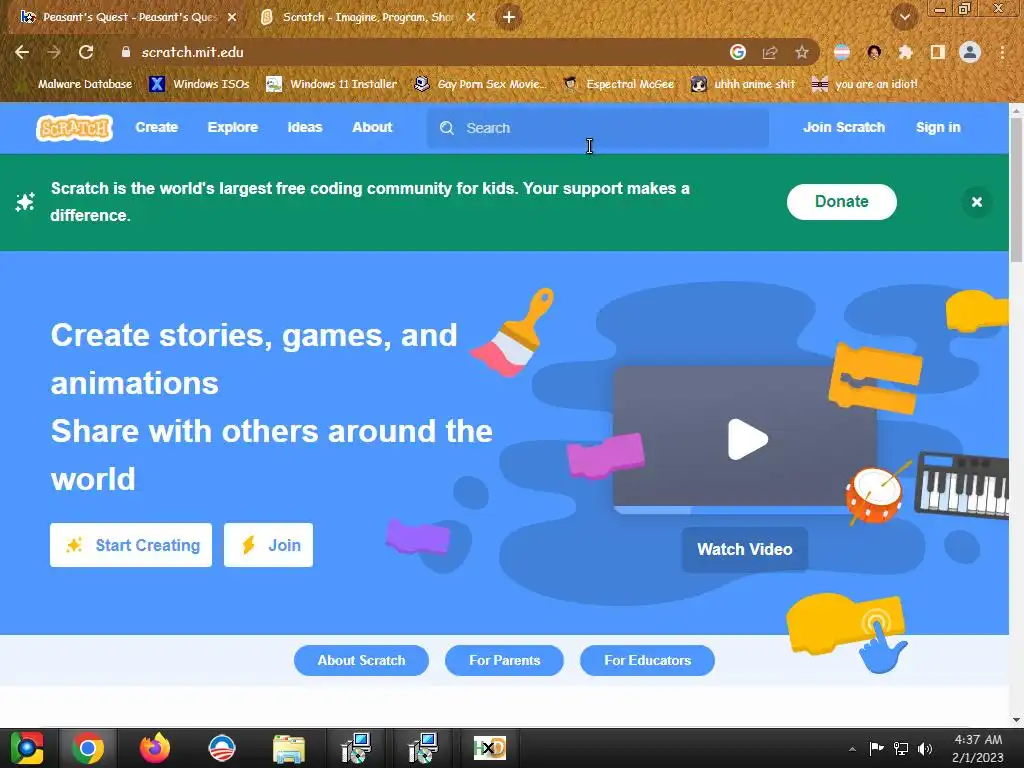Open the Explore menu item
The width and height of the screenshot is (1024, 768).
pos(232,127)
